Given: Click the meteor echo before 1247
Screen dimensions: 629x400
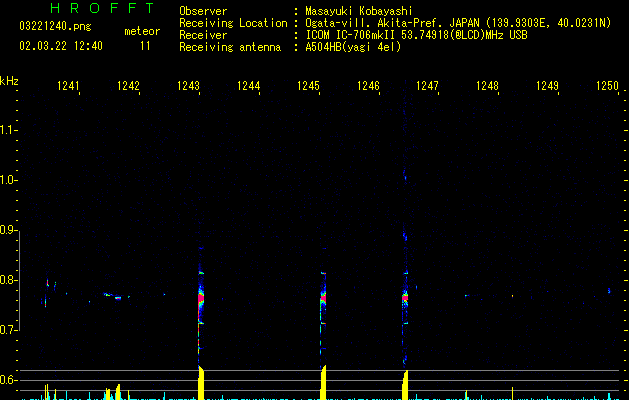Looking at the screenshot, I should [405, 298].
